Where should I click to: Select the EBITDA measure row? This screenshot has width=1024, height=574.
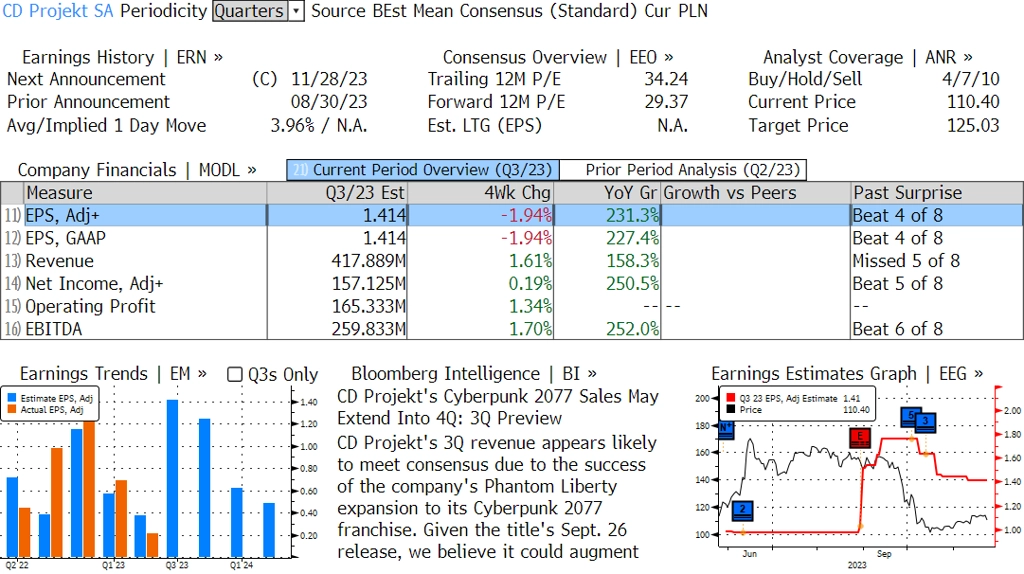(x=511, y=328)
